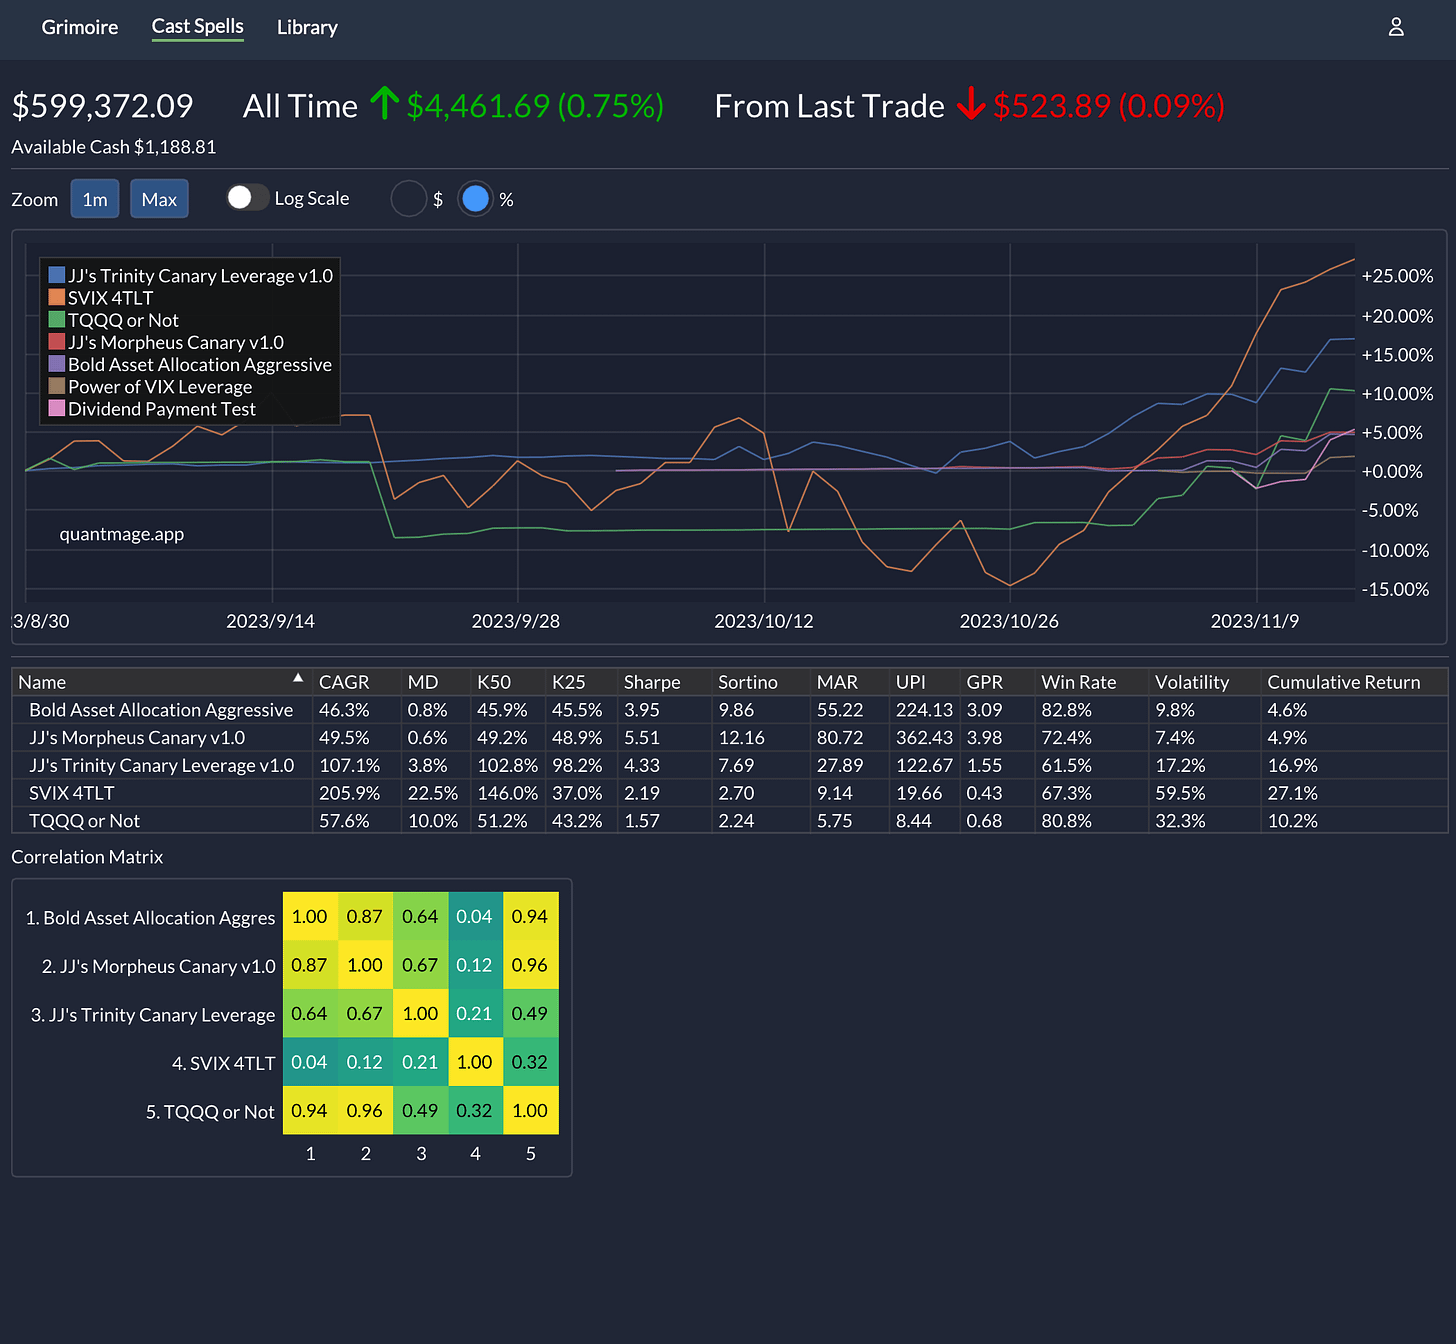Click the SVIX 4TLT table row
This screenshot has width=1456, height=1344.
tap(729, 793)
